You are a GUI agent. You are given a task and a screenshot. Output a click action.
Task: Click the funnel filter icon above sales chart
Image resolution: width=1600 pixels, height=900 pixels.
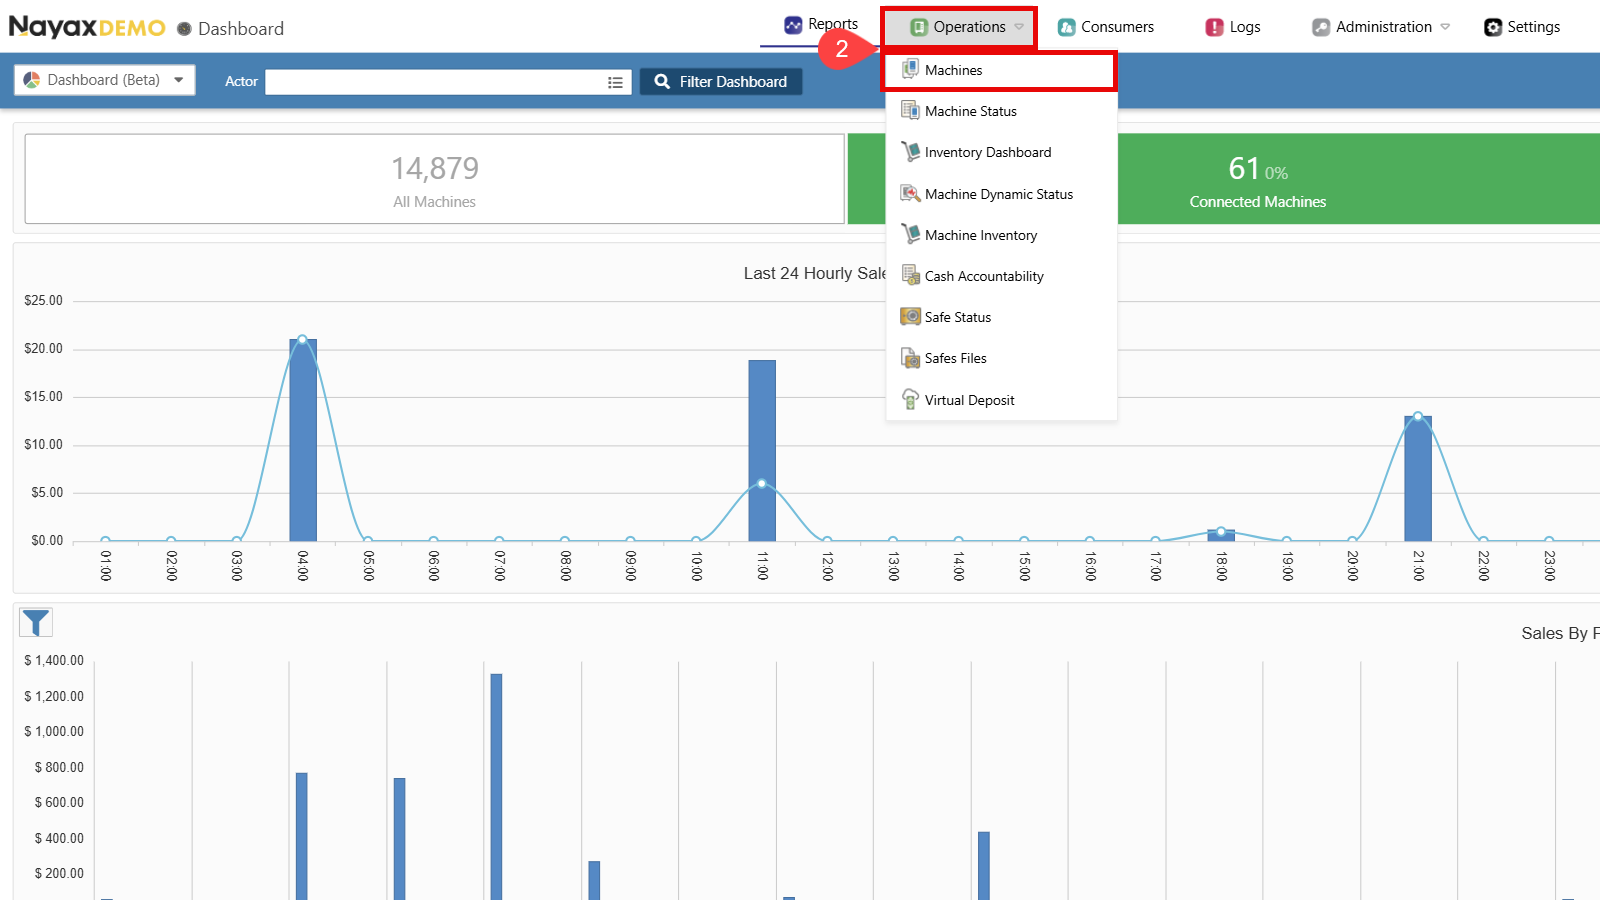[x=36, y=623]
